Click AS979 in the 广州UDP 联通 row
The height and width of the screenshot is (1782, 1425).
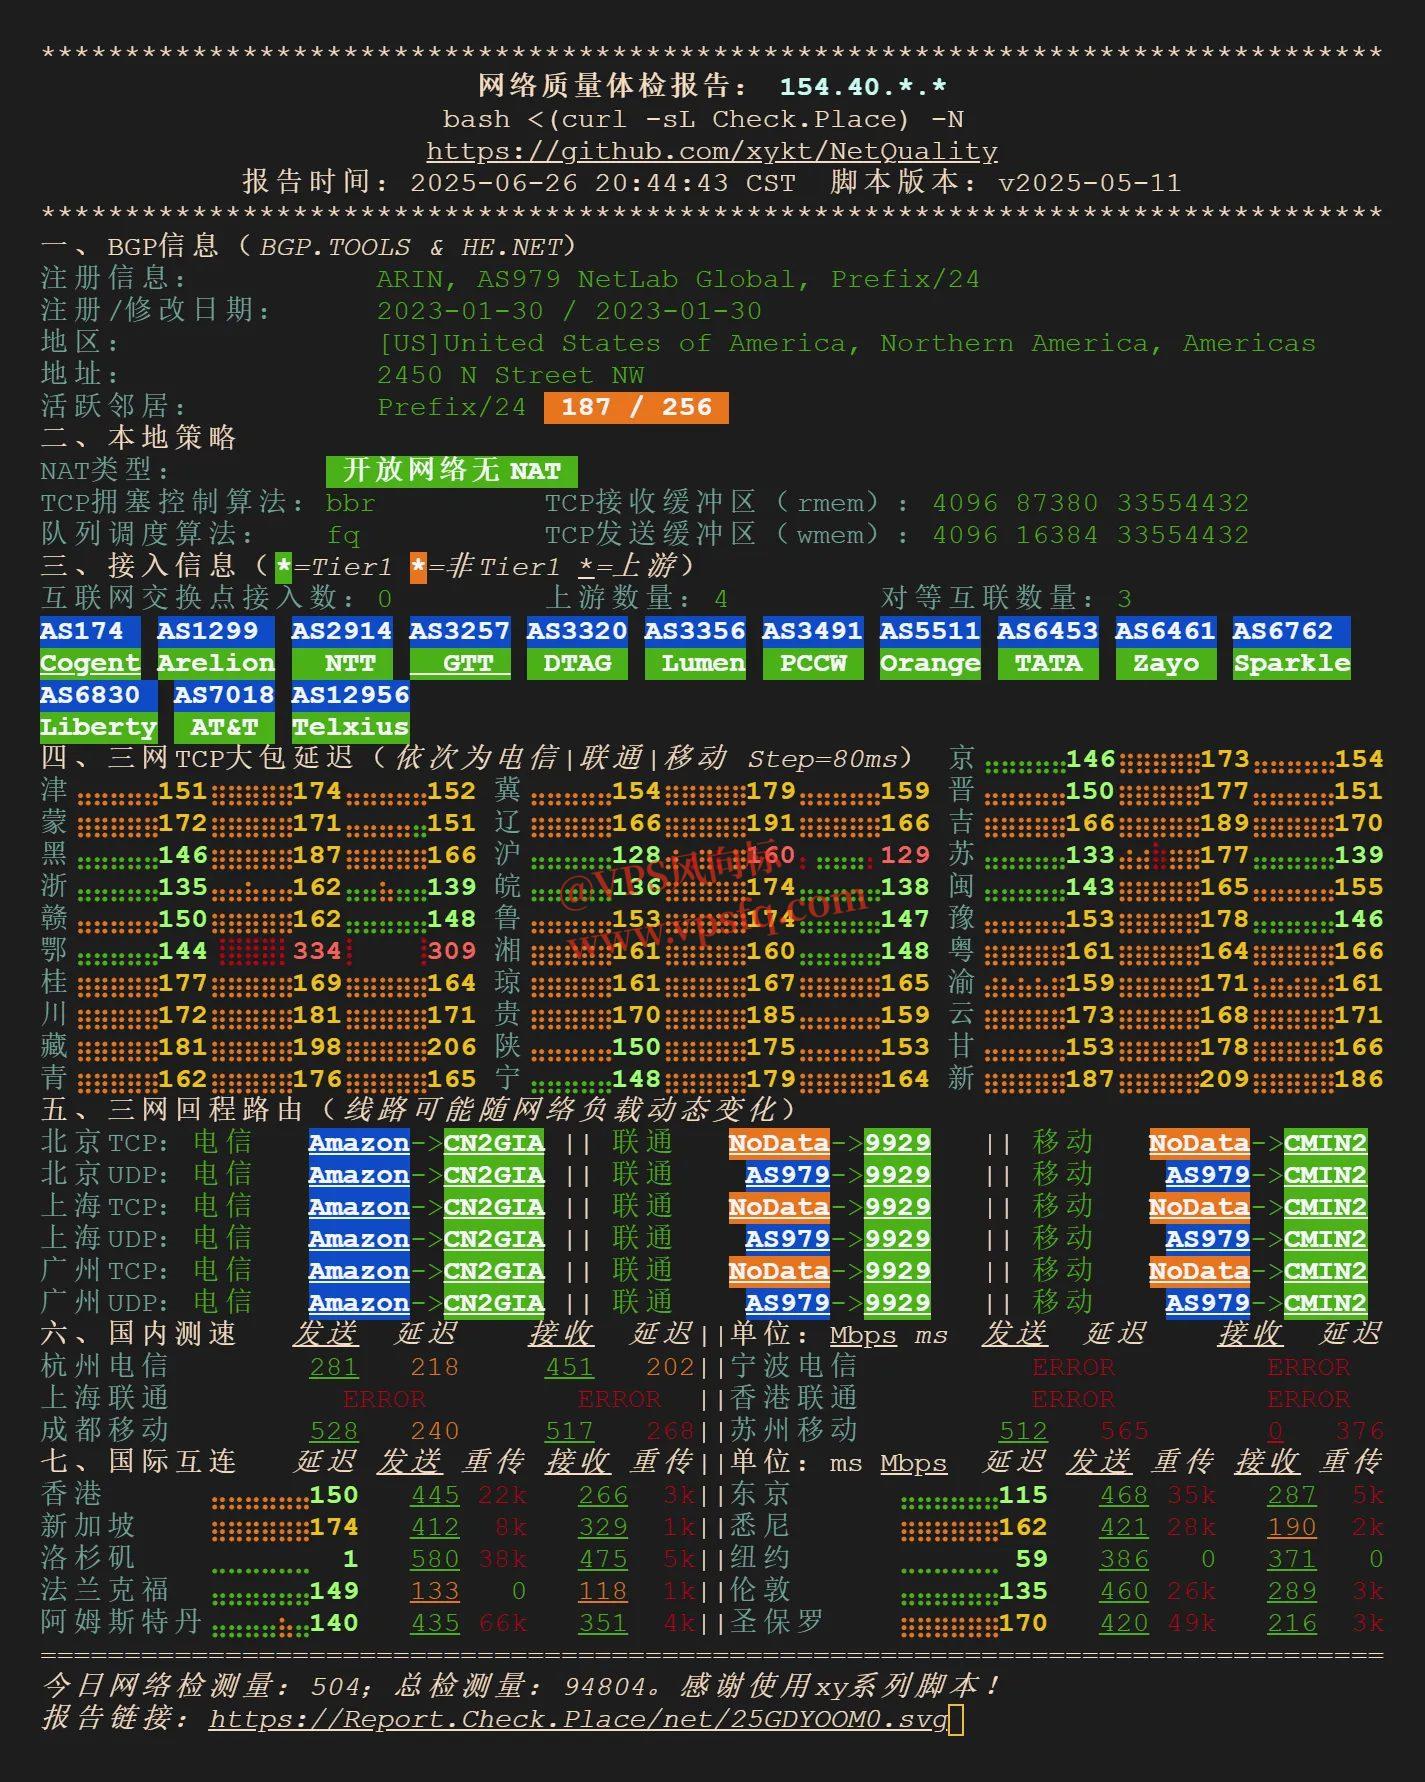[x=788, y=1303]
